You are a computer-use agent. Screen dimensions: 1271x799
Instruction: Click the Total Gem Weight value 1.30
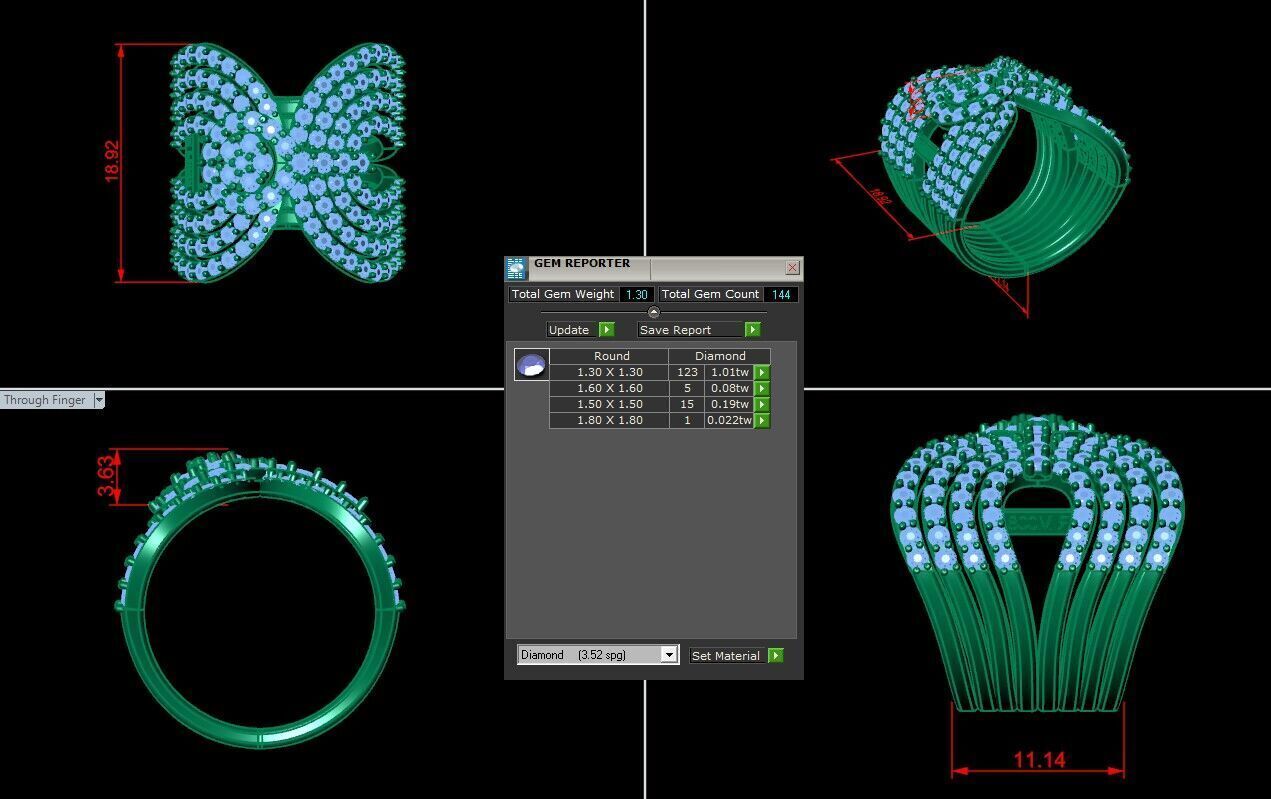coord(637,294)
